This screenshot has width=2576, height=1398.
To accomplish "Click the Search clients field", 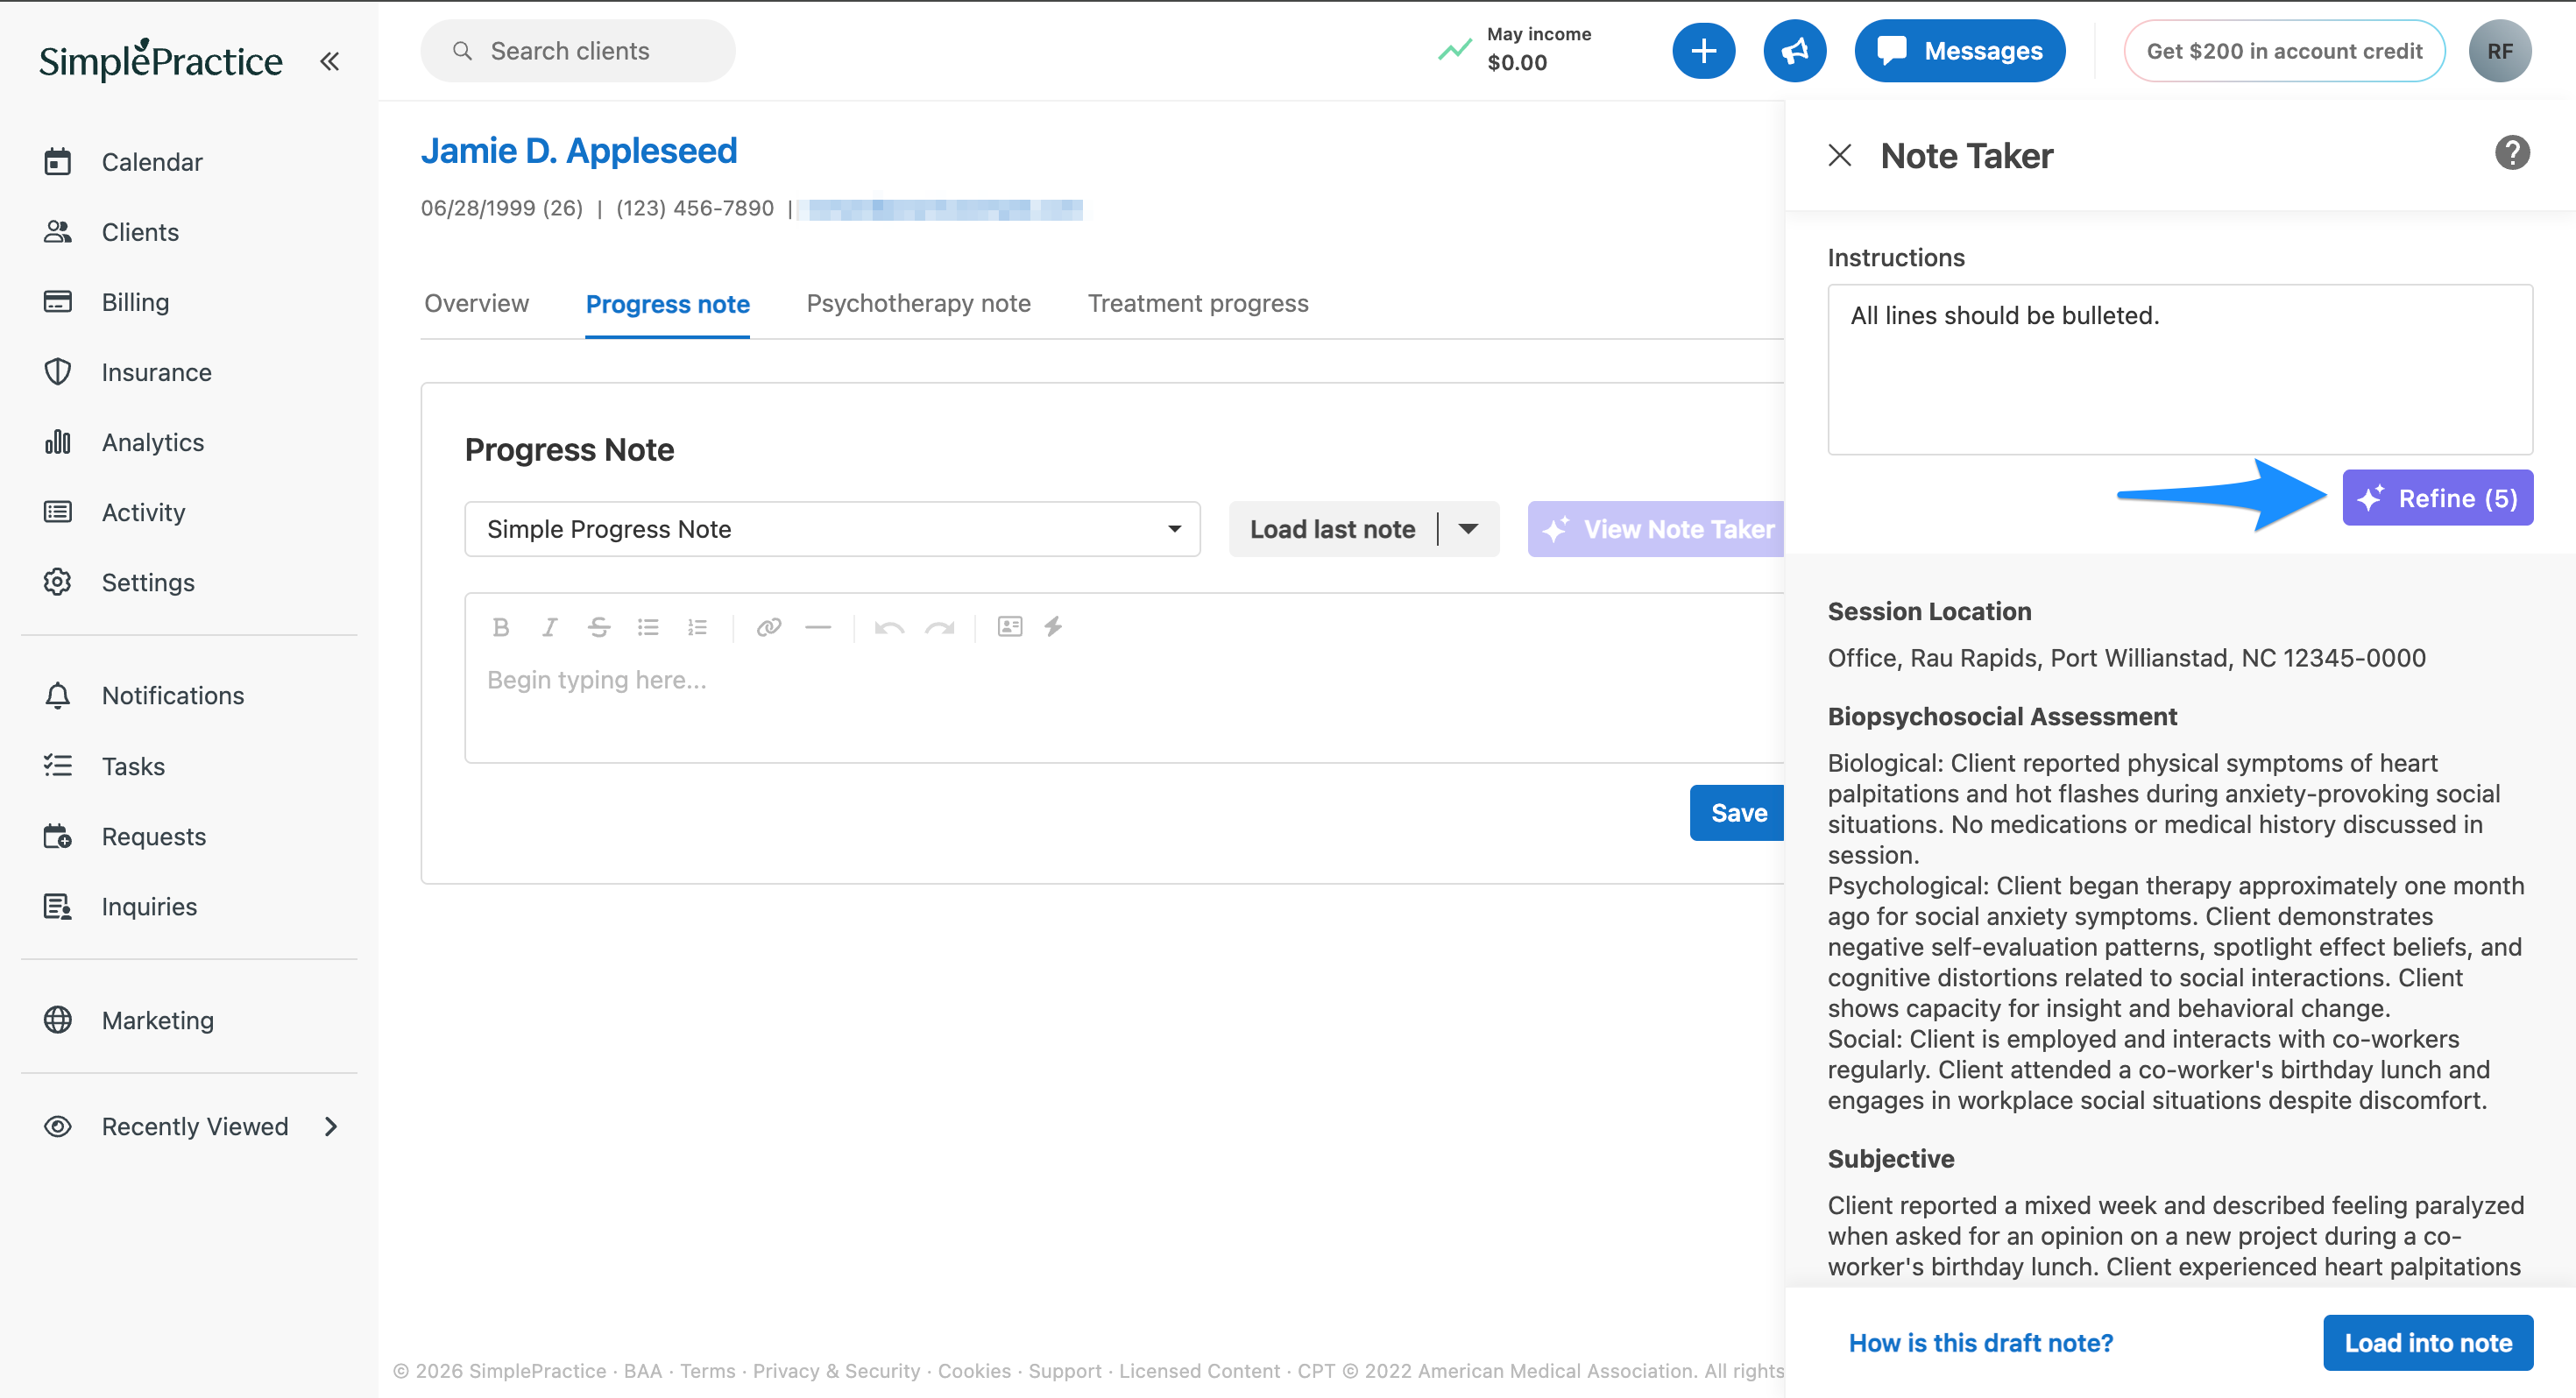I will [x=578, y=51].
